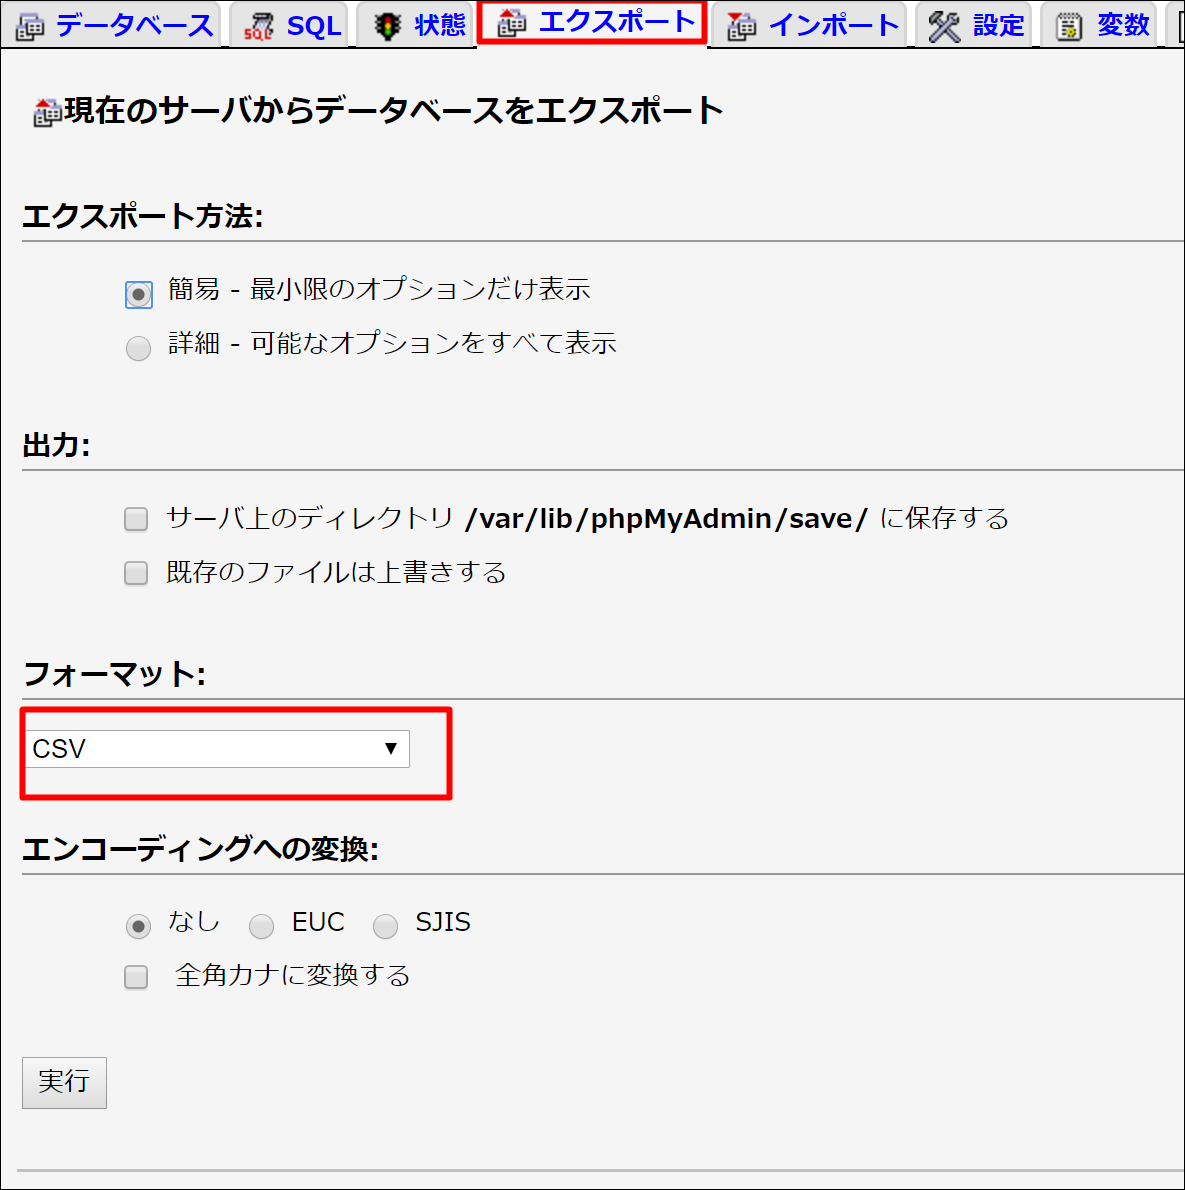Choose EUC encoding radio button
Viewport: 1185px width, 1190px height.
261,927
